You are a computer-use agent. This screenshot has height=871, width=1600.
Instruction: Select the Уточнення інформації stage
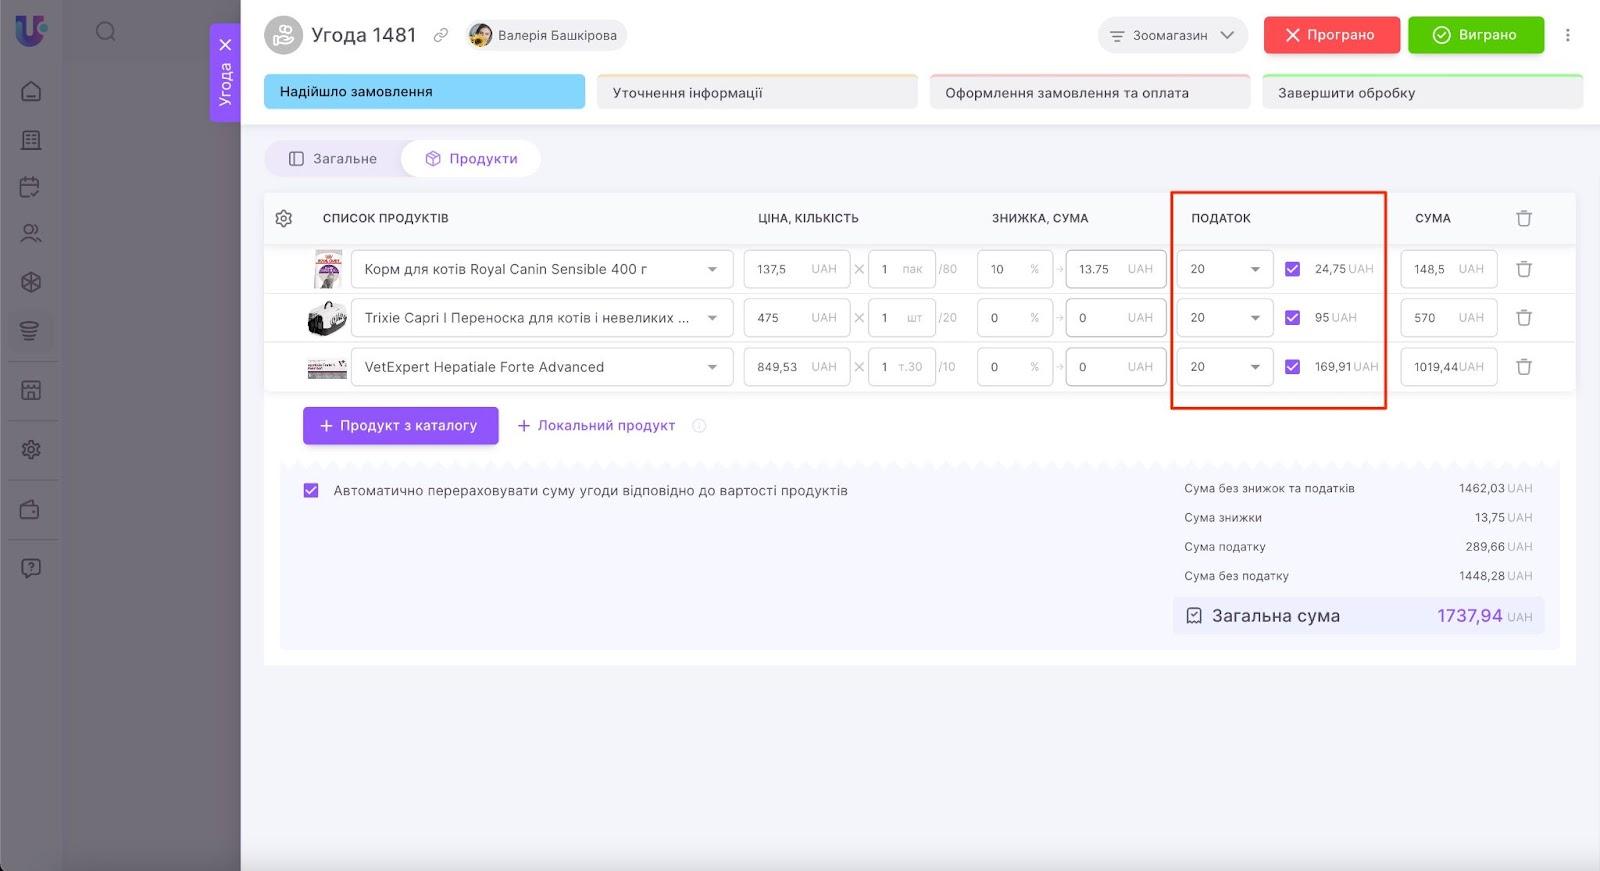coord(756,93)
